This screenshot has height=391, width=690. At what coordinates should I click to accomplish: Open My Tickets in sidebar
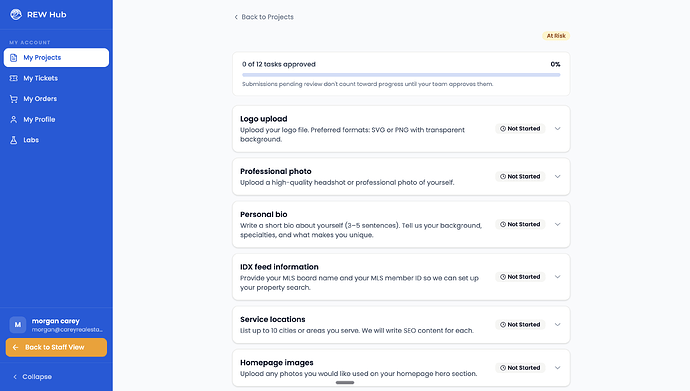(56, 78)
